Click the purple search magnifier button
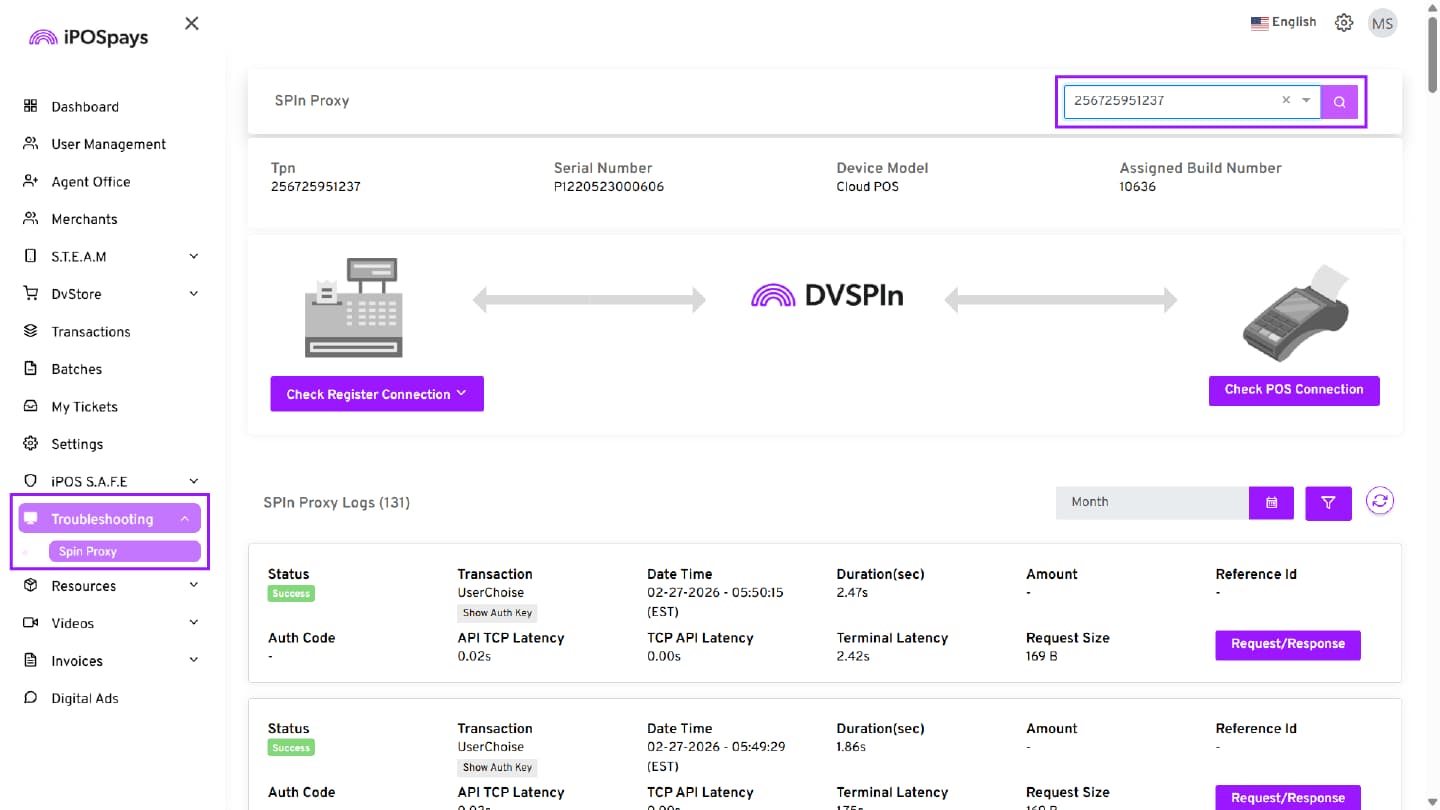The height and width of the screenshot is (810, 1440). pos(1339,101)
